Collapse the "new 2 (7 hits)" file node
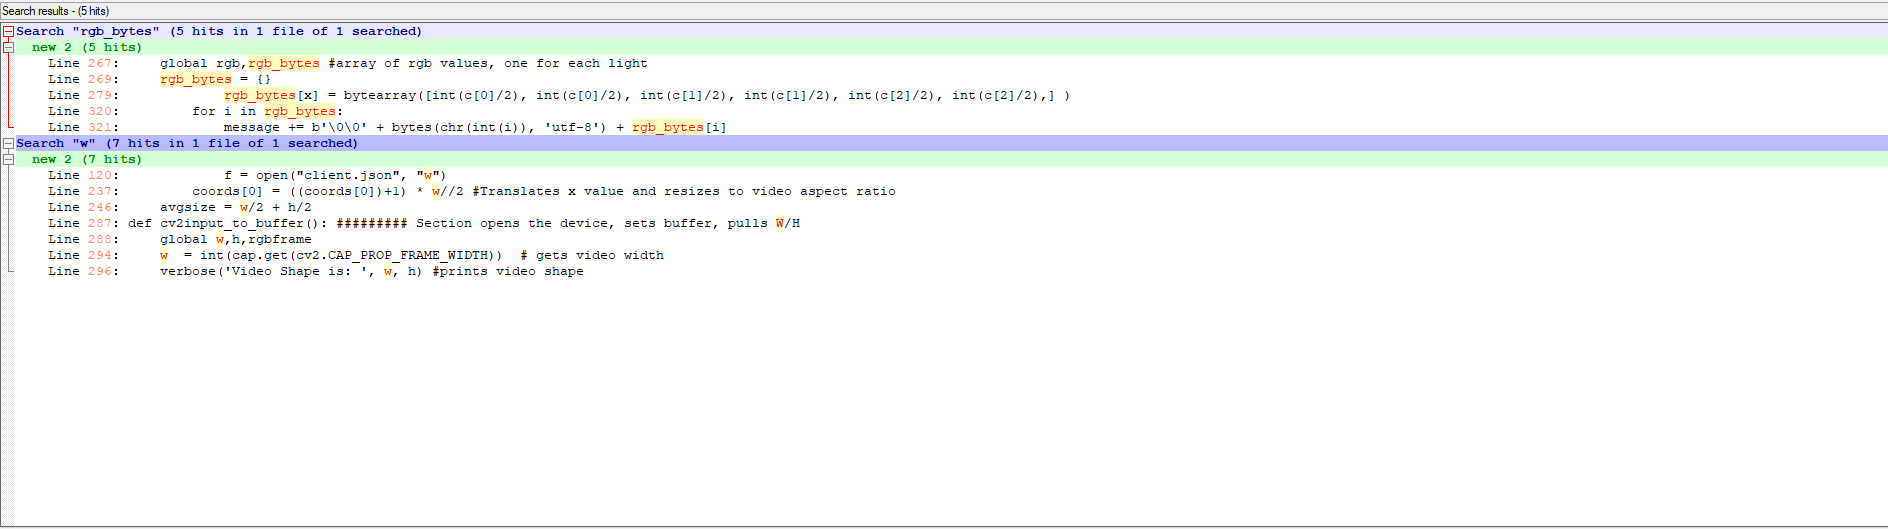1888x529 pixels. pos(8,159)
